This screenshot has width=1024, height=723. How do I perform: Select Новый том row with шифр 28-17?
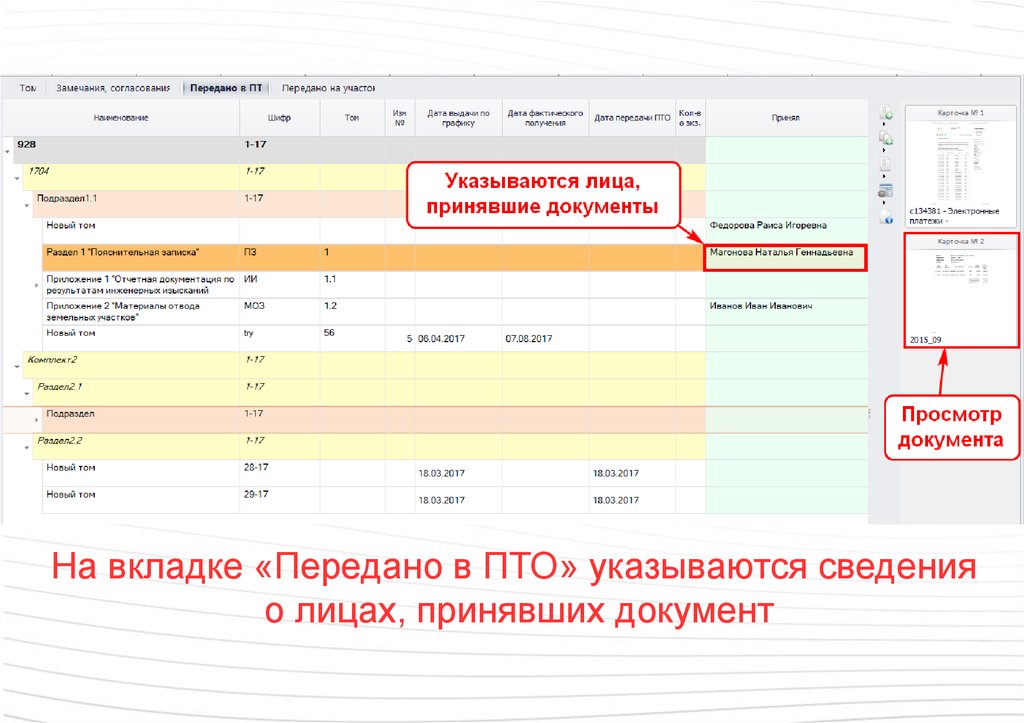pyautogui.click(x=455, y=473)
